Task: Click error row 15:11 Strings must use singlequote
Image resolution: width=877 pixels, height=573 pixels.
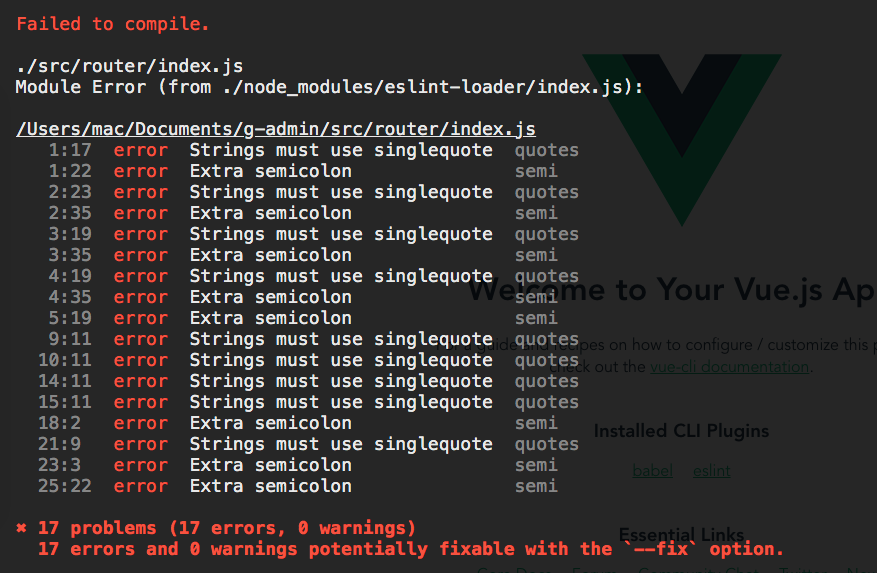Action: (x=308, y=402)
